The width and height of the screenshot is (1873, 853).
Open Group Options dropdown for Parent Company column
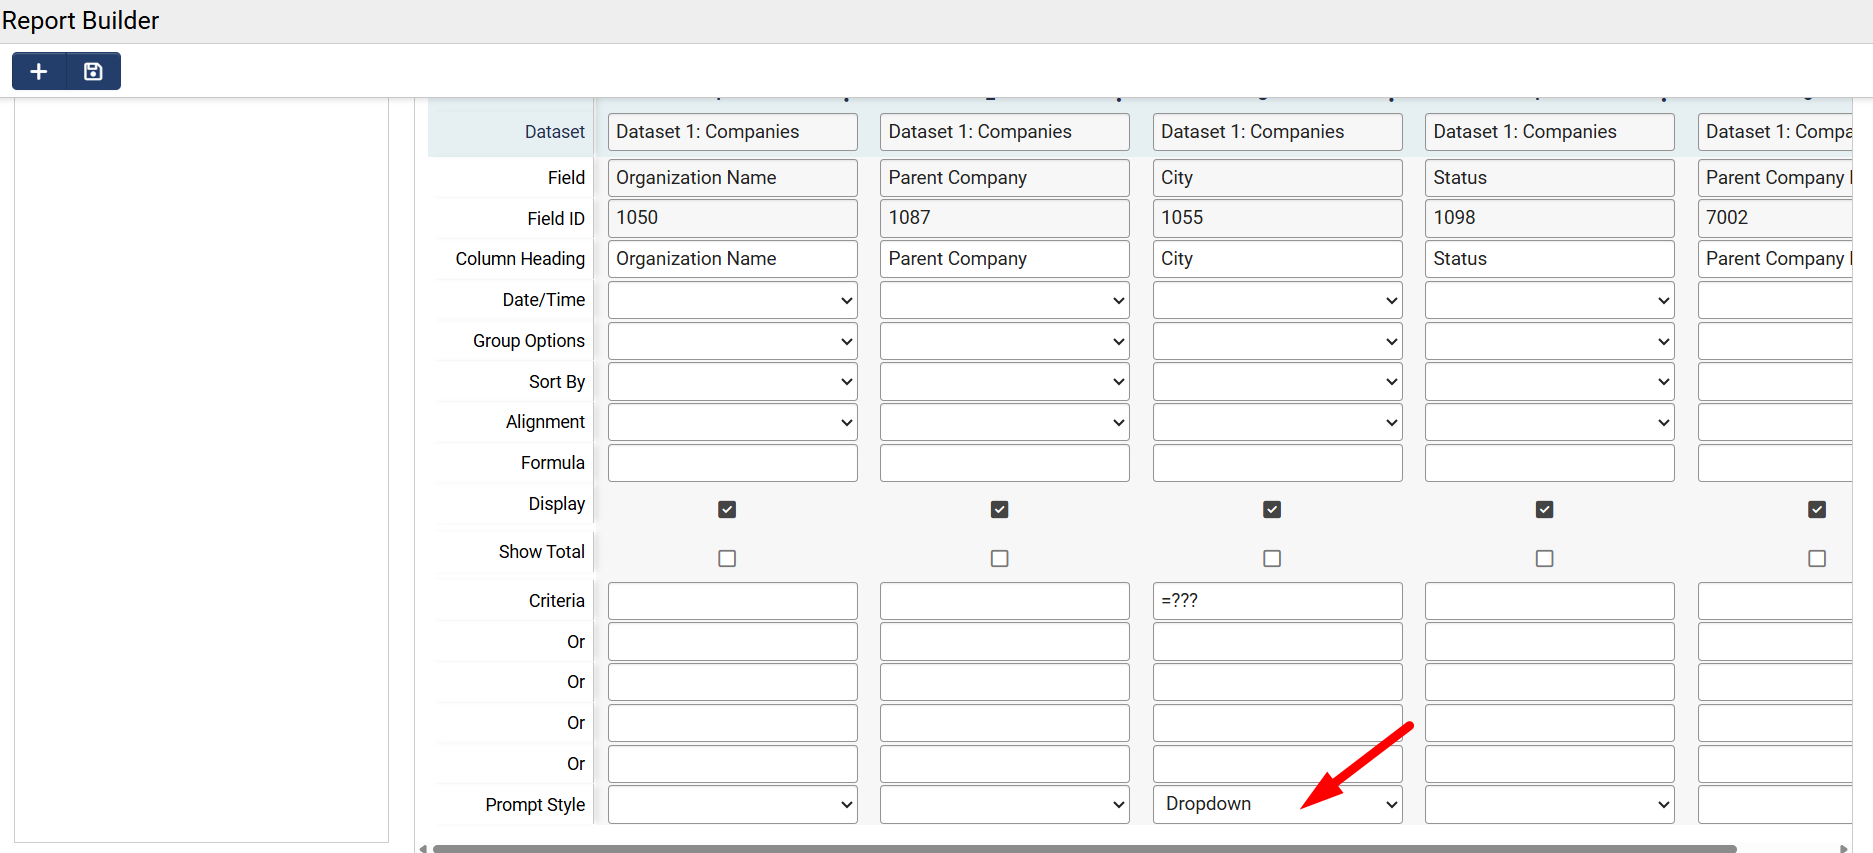(x=1004, y=341)
